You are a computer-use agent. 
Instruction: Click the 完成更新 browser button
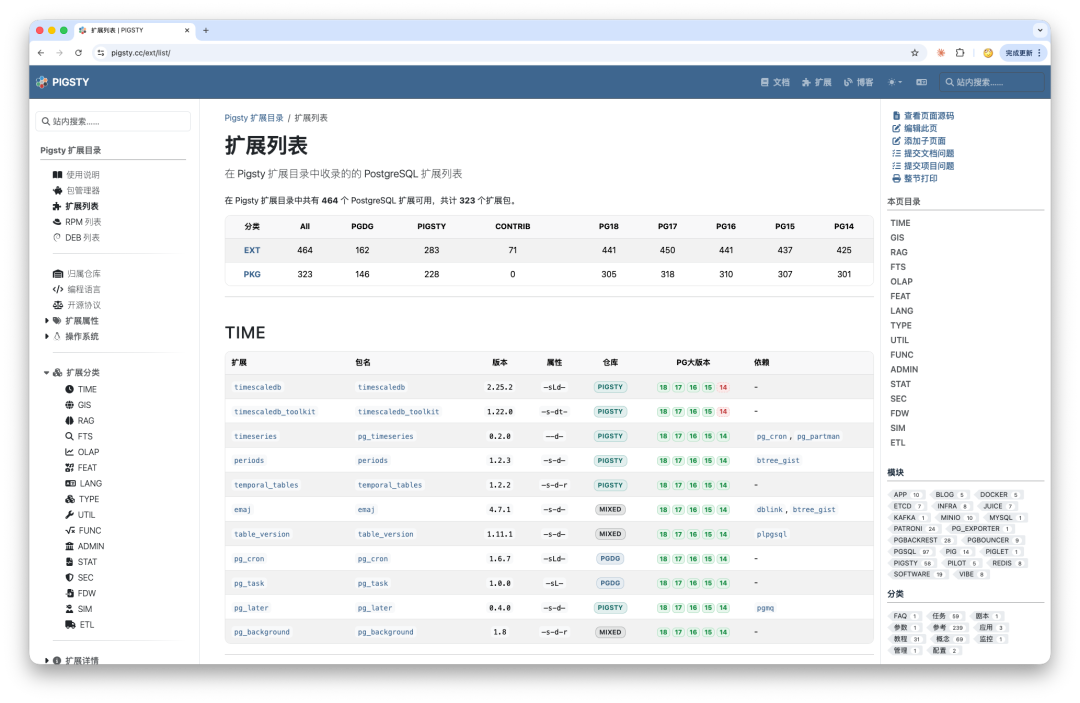(x=1023, y=53)
